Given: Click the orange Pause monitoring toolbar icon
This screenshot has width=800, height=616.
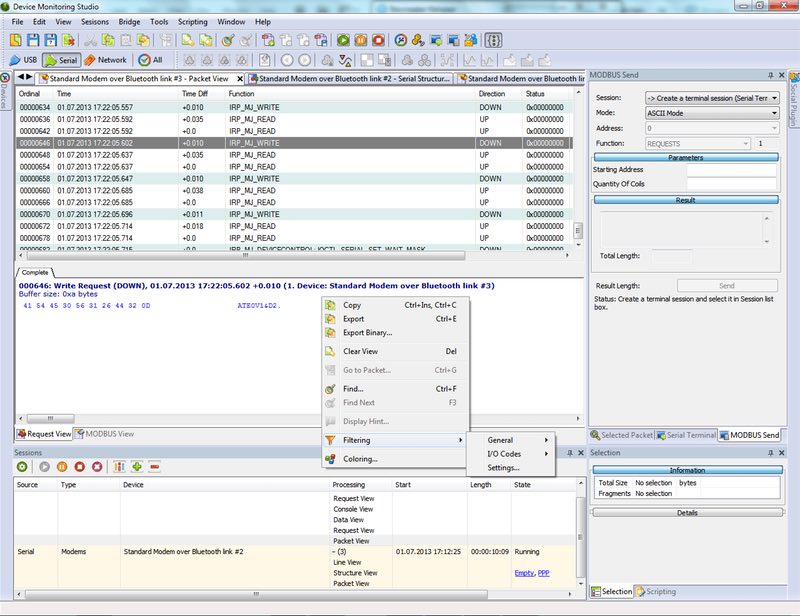Looking at the screenshot, I should click(x=361, y=40).
